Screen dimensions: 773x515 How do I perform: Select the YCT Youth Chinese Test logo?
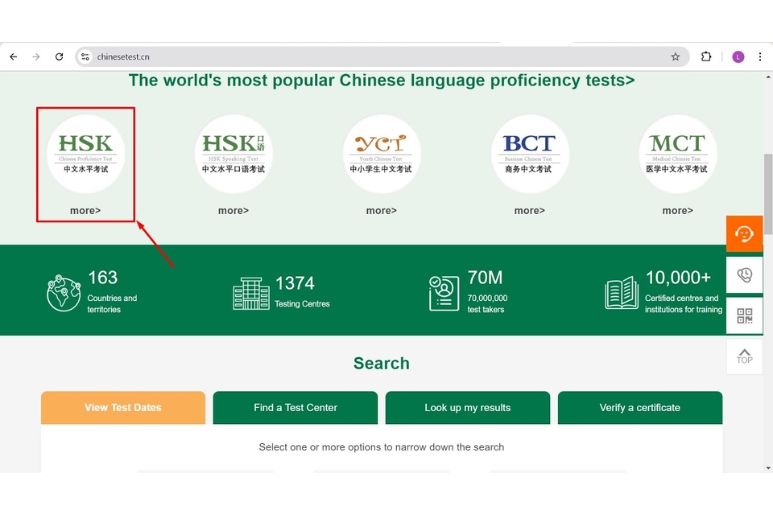coord(382,153)
